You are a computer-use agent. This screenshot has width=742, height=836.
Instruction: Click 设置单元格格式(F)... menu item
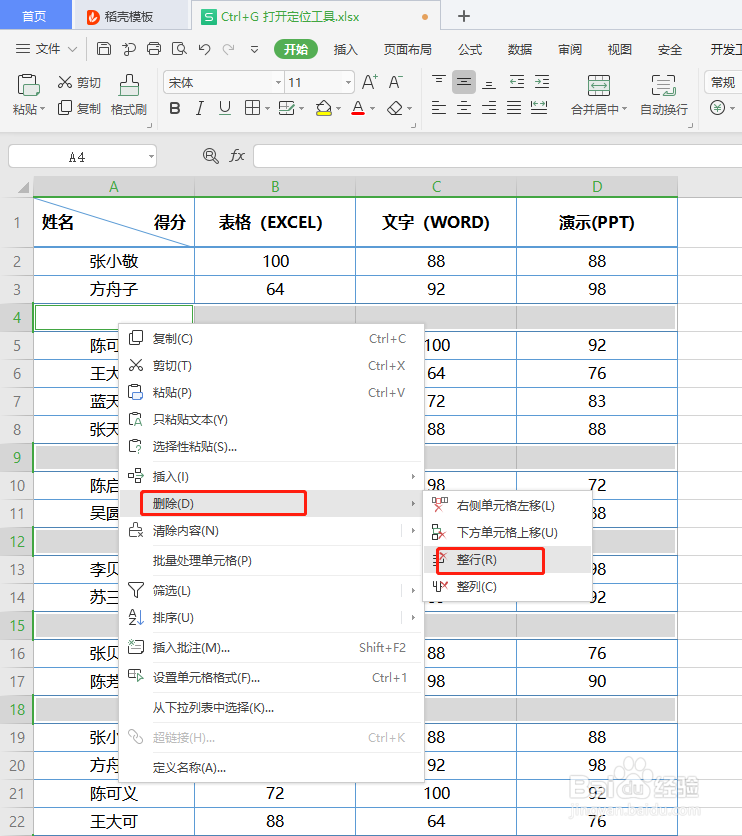point(272,678)
